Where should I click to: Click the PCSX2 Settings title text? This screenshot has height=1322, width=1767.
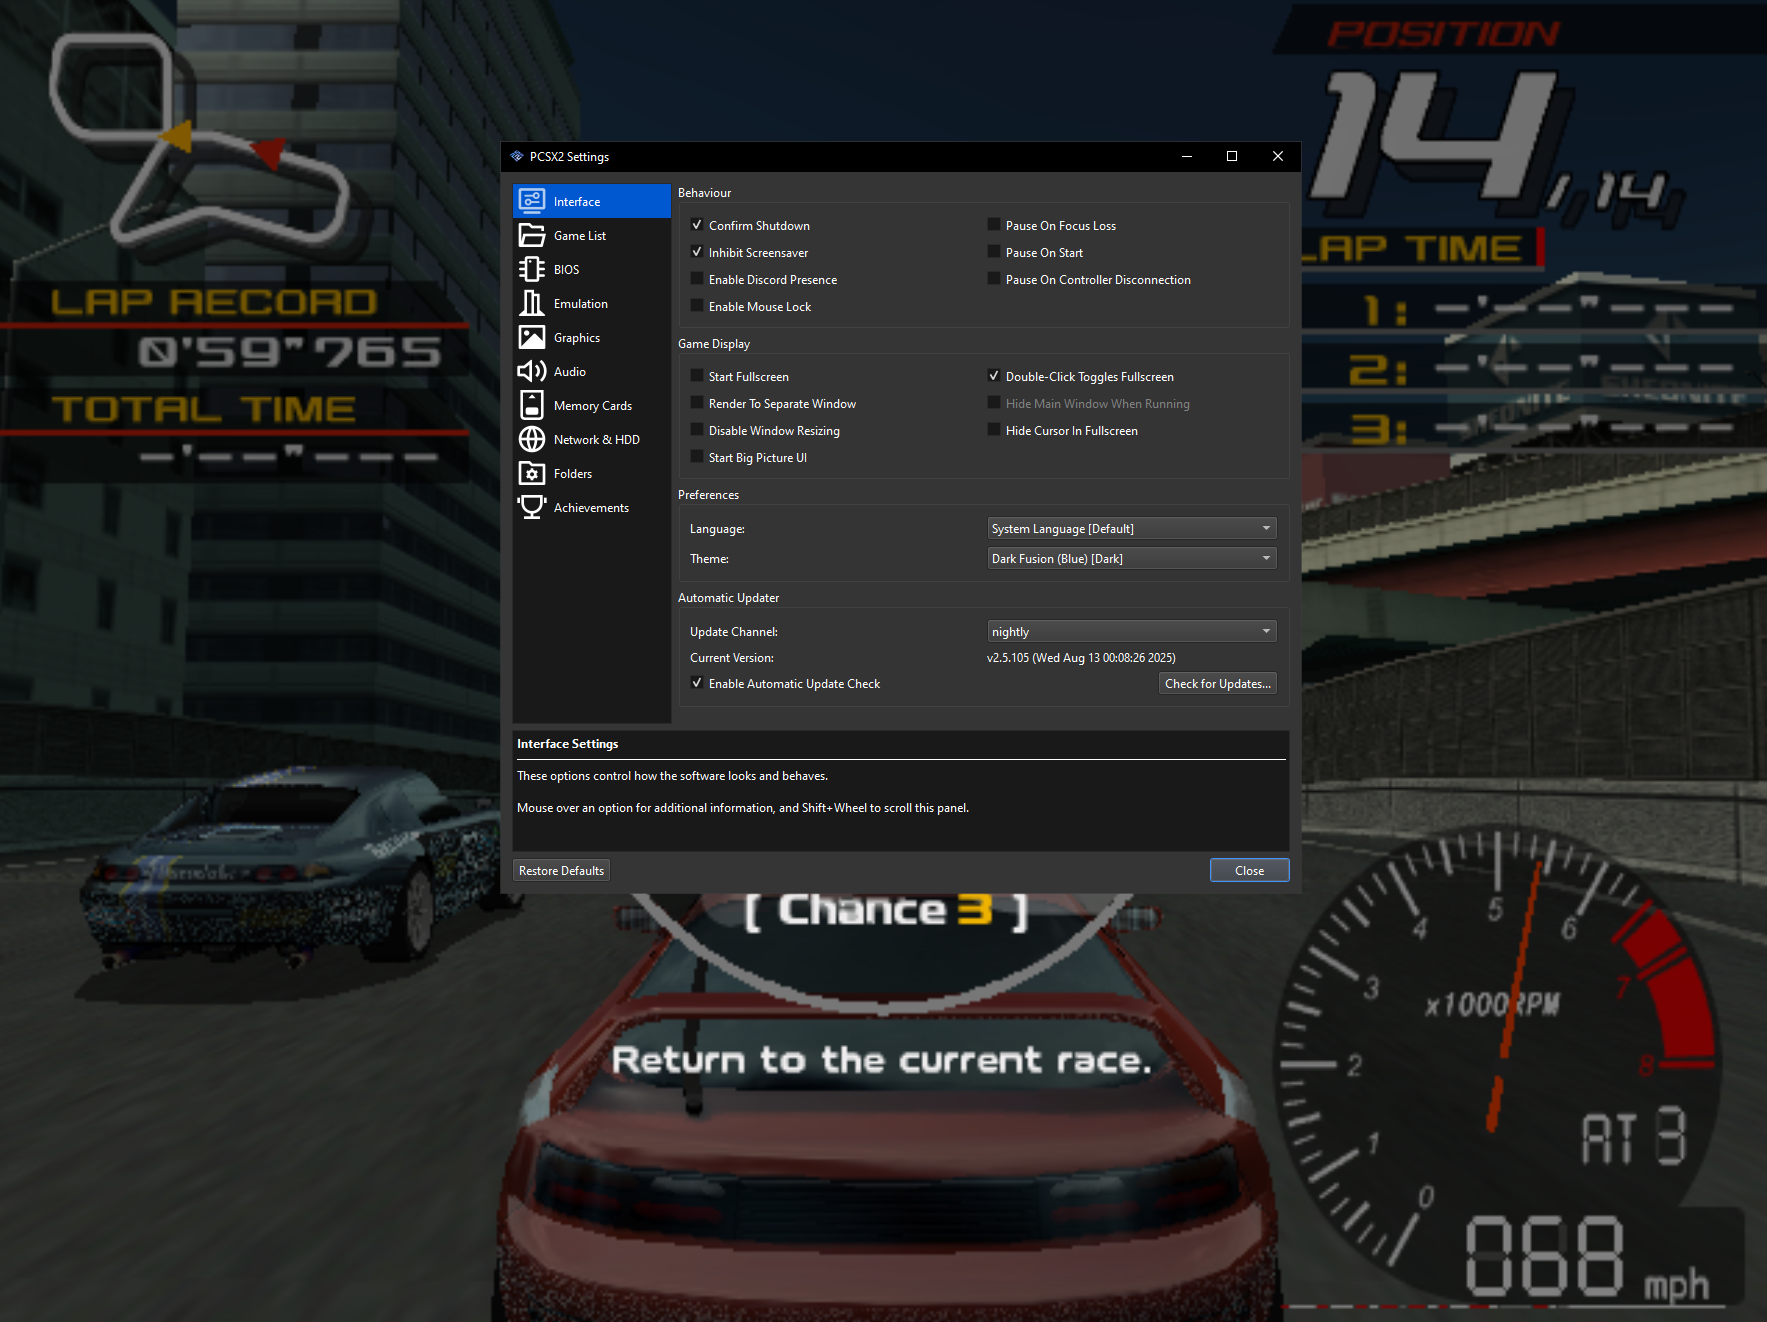pyautogui.click(x=569, y=157)
